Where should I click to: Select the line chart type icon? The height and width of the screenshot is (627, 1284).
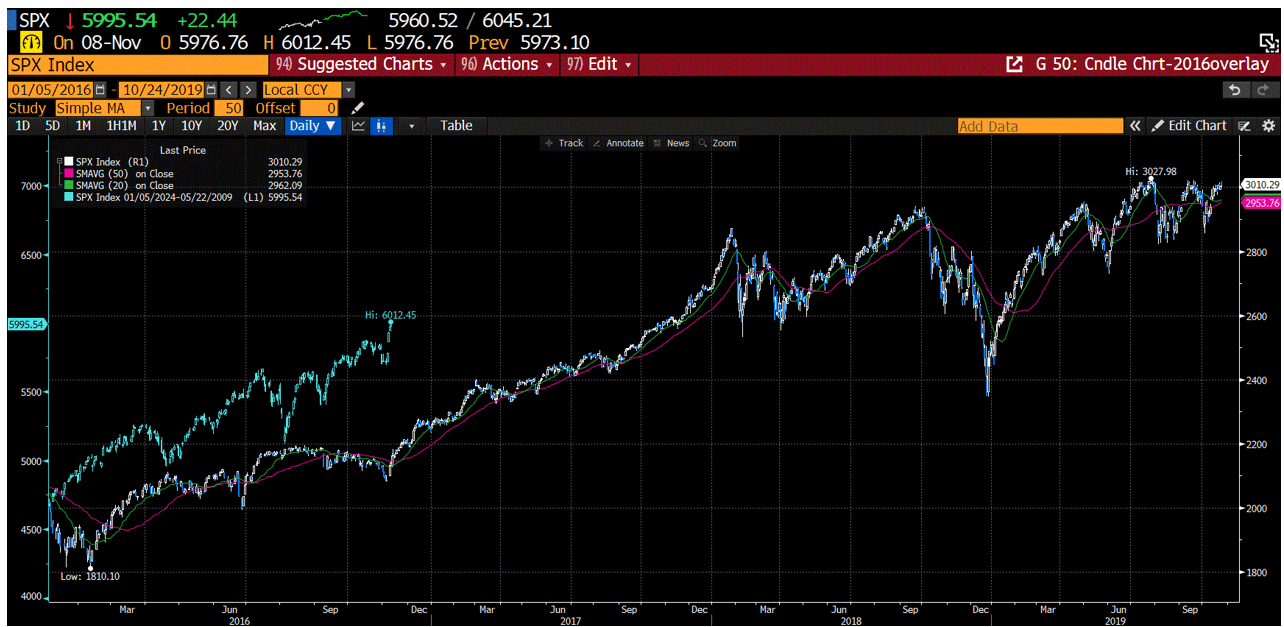pos(357,125)
